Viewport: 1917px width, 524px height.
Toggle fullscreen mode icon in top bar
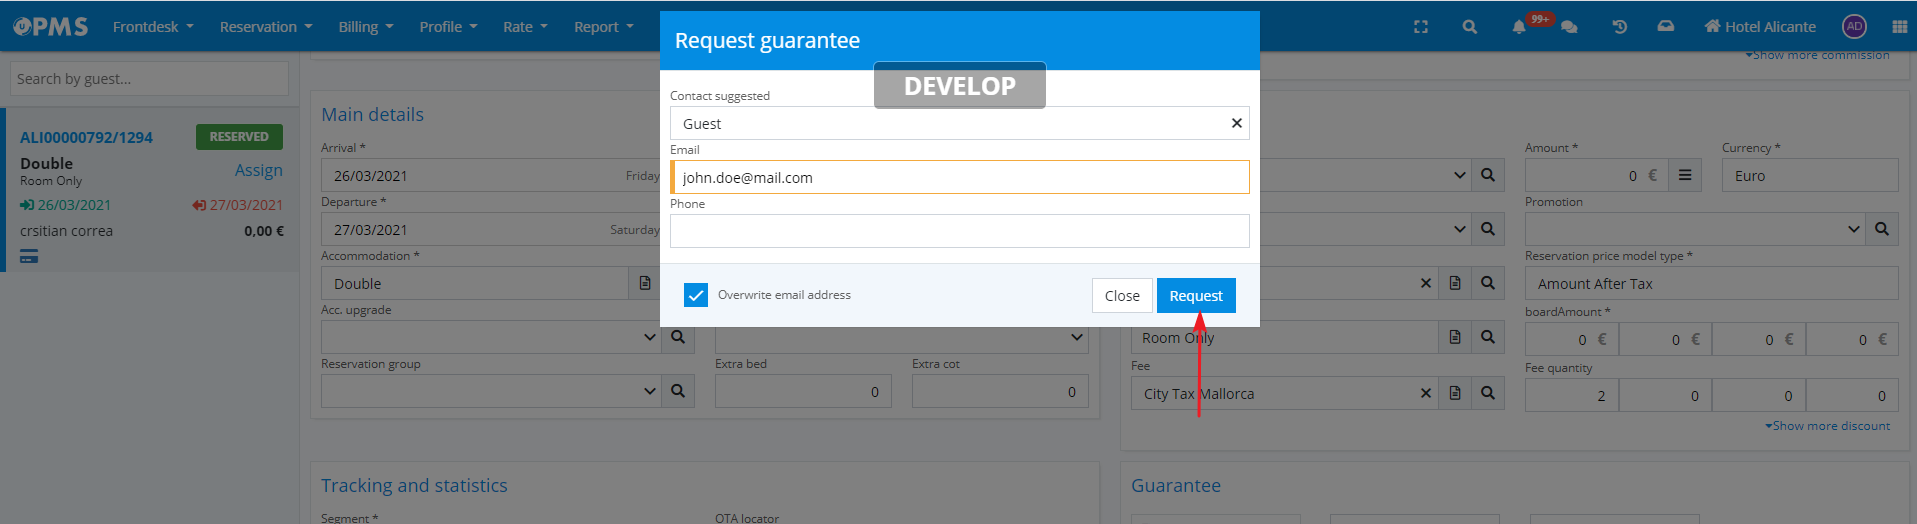(x=1420, y=27)
